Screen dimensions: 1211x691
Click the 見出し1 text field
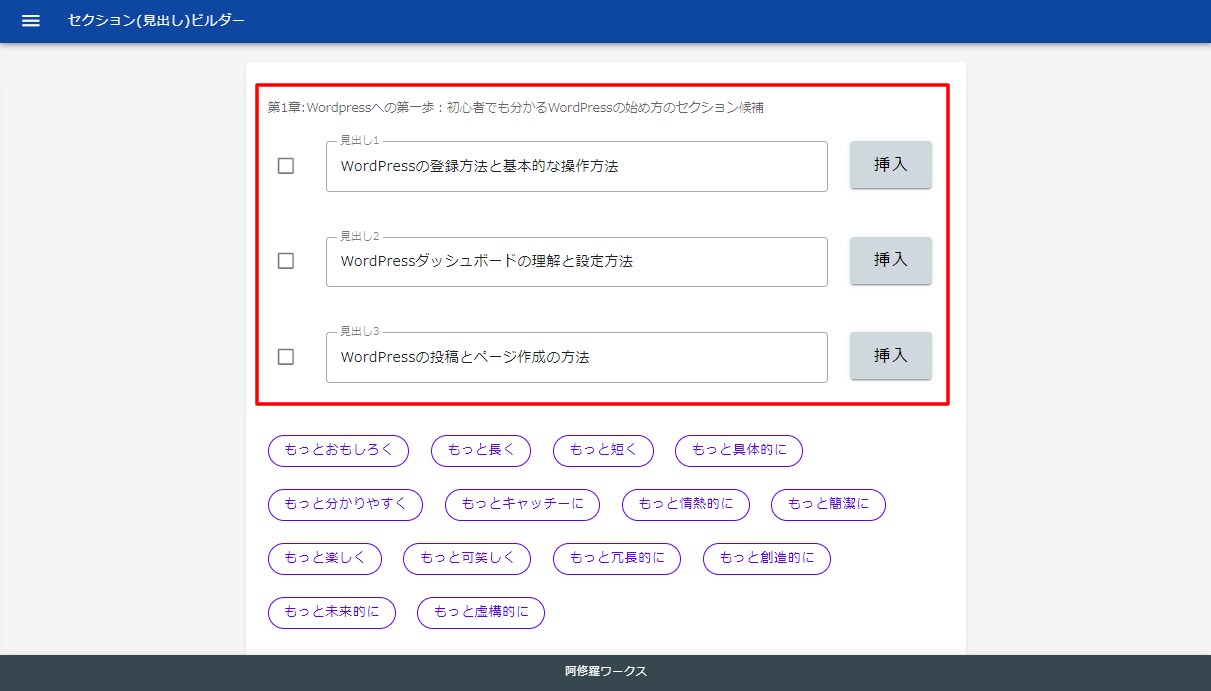(x=577, y=166)
